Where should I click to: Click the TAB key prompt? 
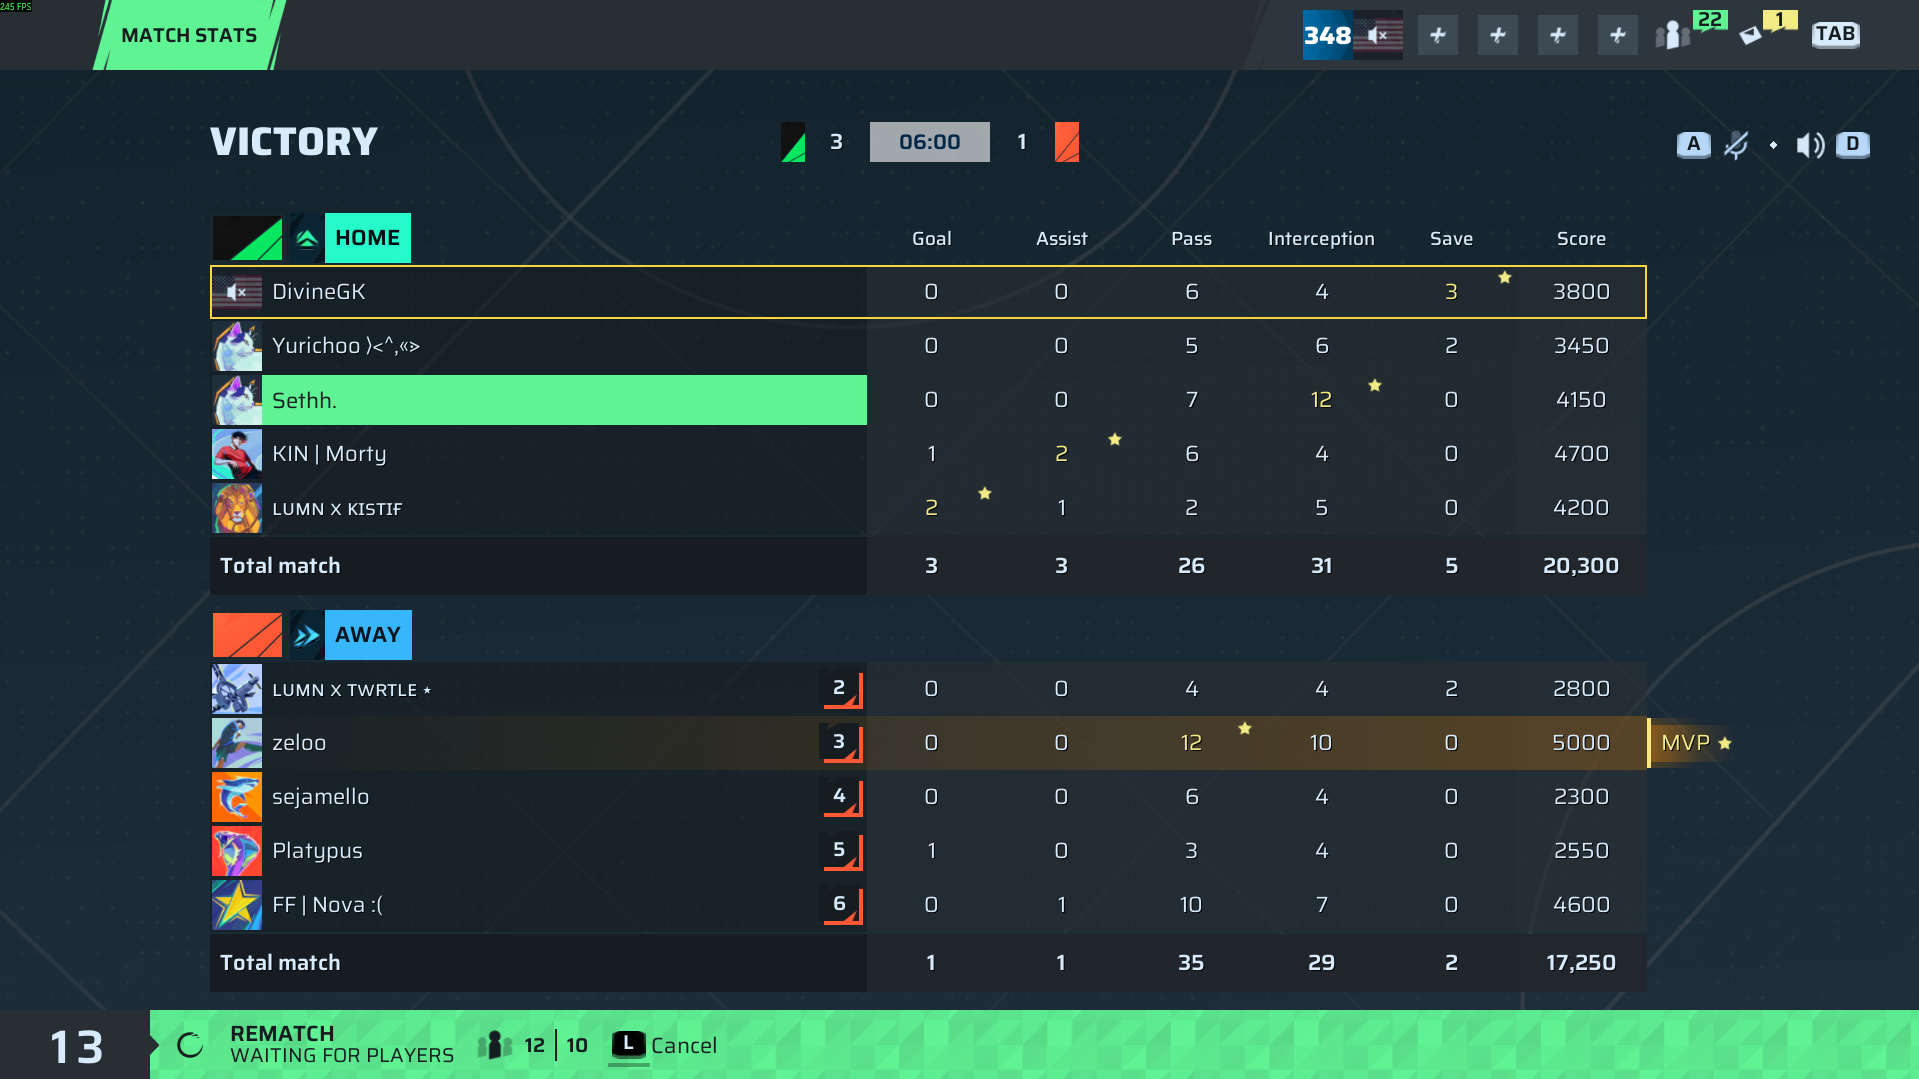[x=1835, y=34]
